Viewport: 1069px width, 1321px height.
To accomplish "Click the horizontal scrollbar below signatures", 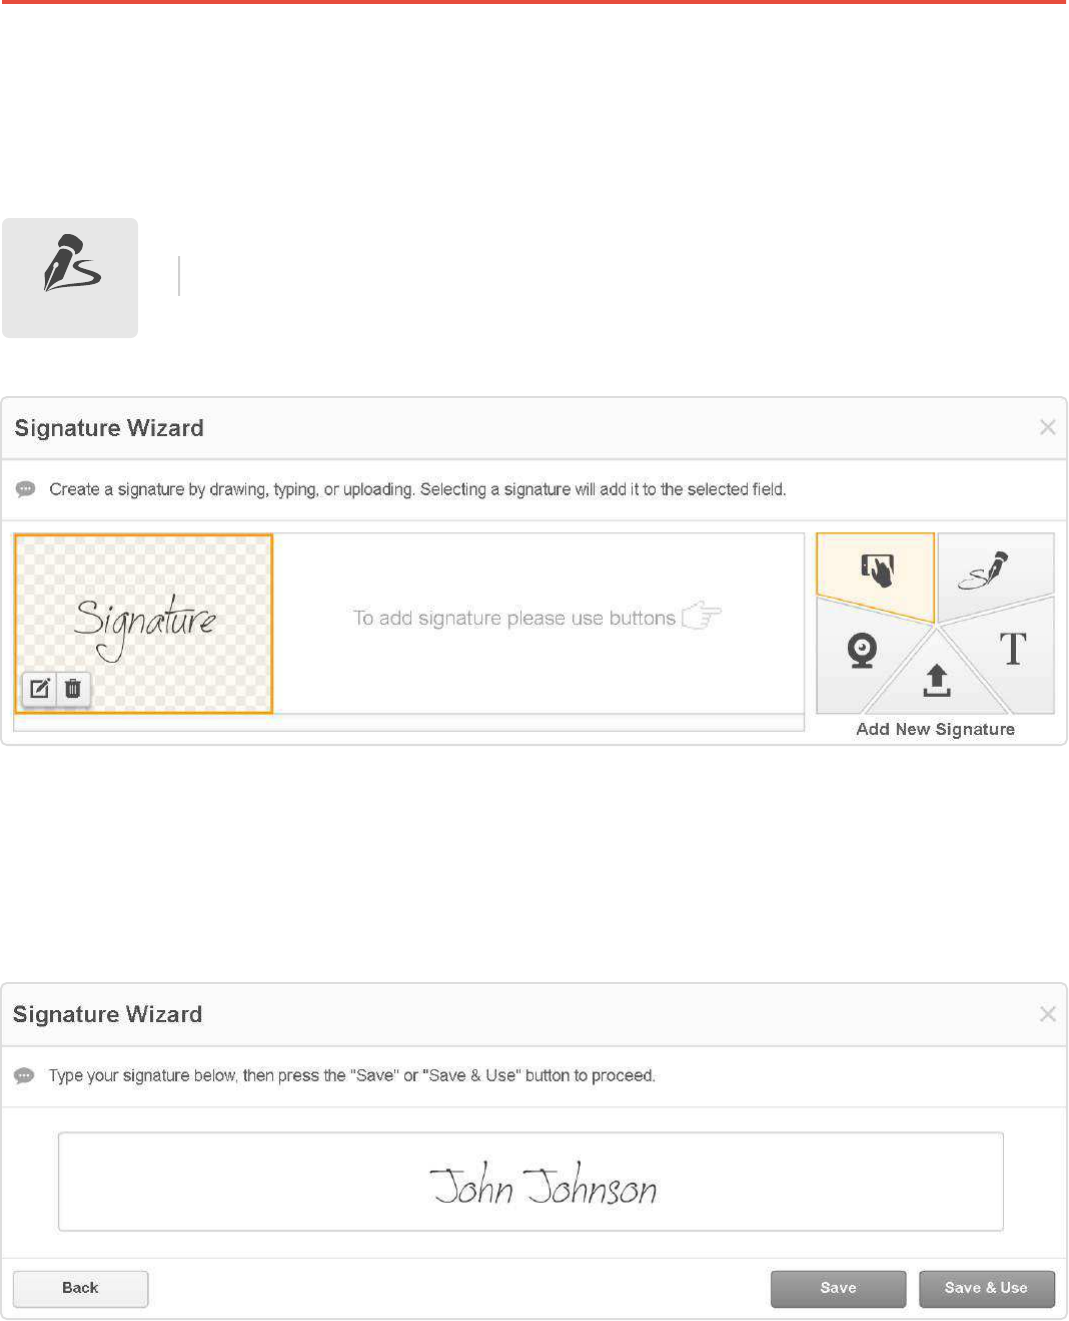I will [408, 723].
